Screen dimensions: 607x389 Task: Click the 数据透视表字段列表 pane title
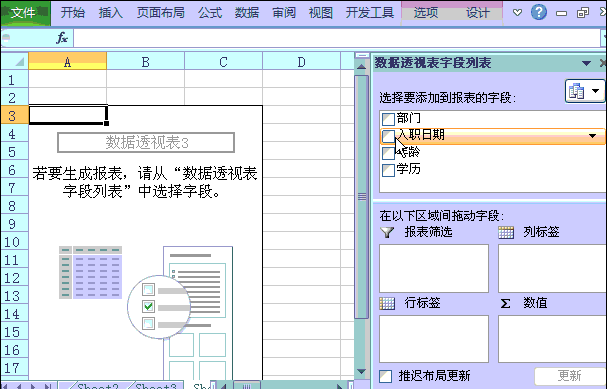click(x=433, y=63)
